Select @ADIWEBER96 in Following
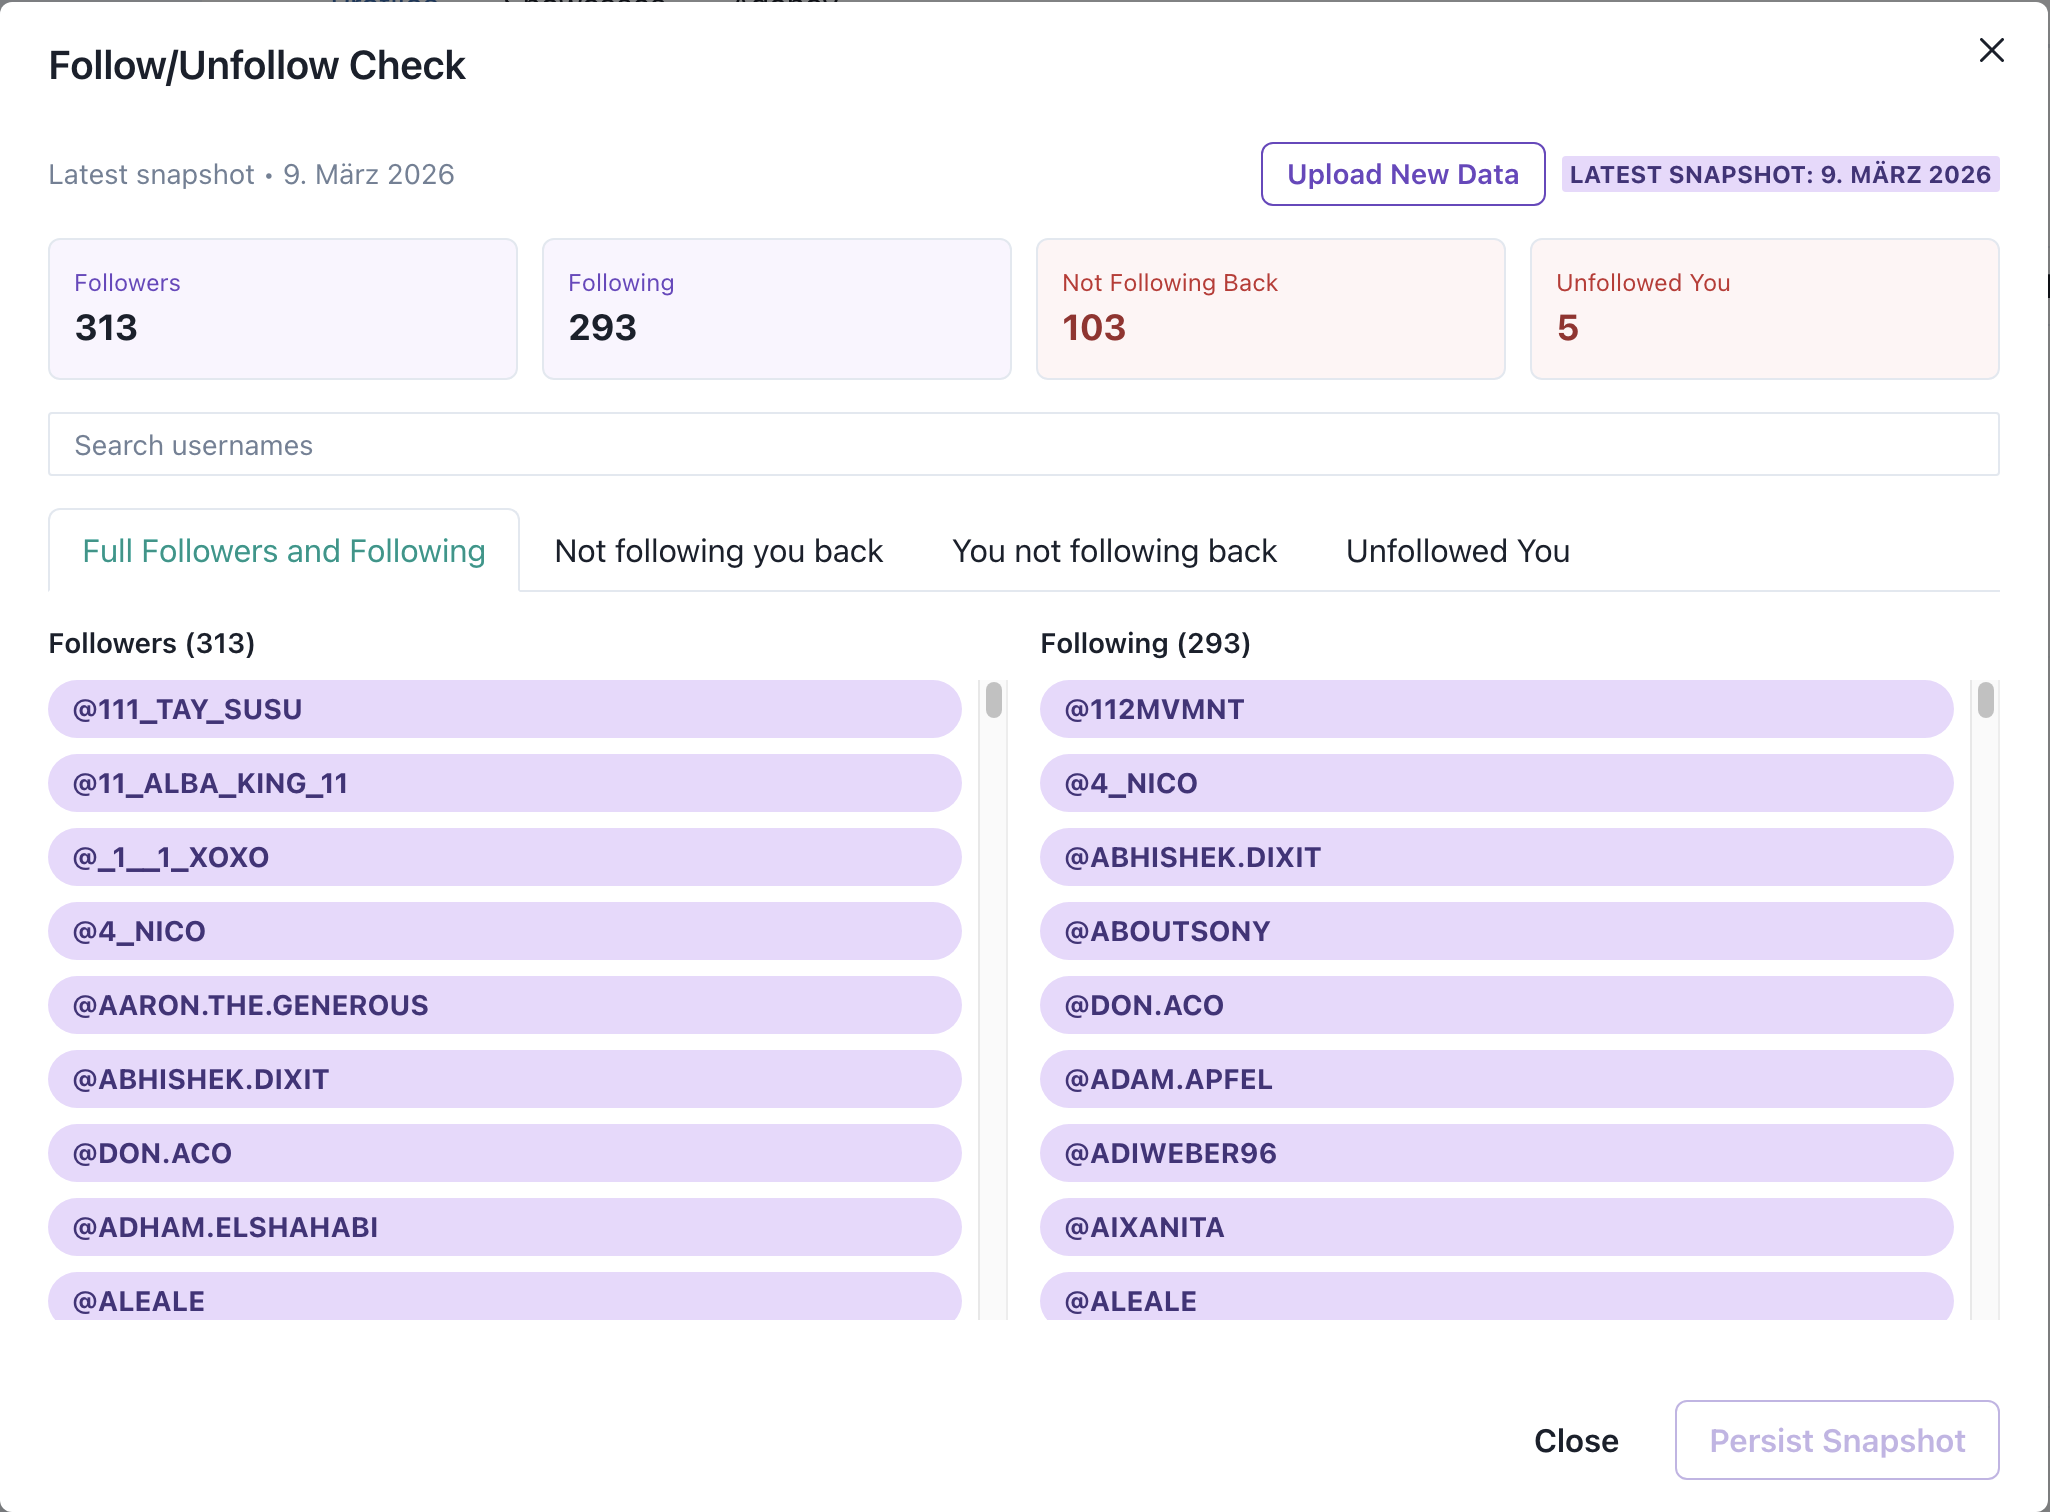The width and height of the screenshot is (2050, 1512). tap(1496, 1153)
